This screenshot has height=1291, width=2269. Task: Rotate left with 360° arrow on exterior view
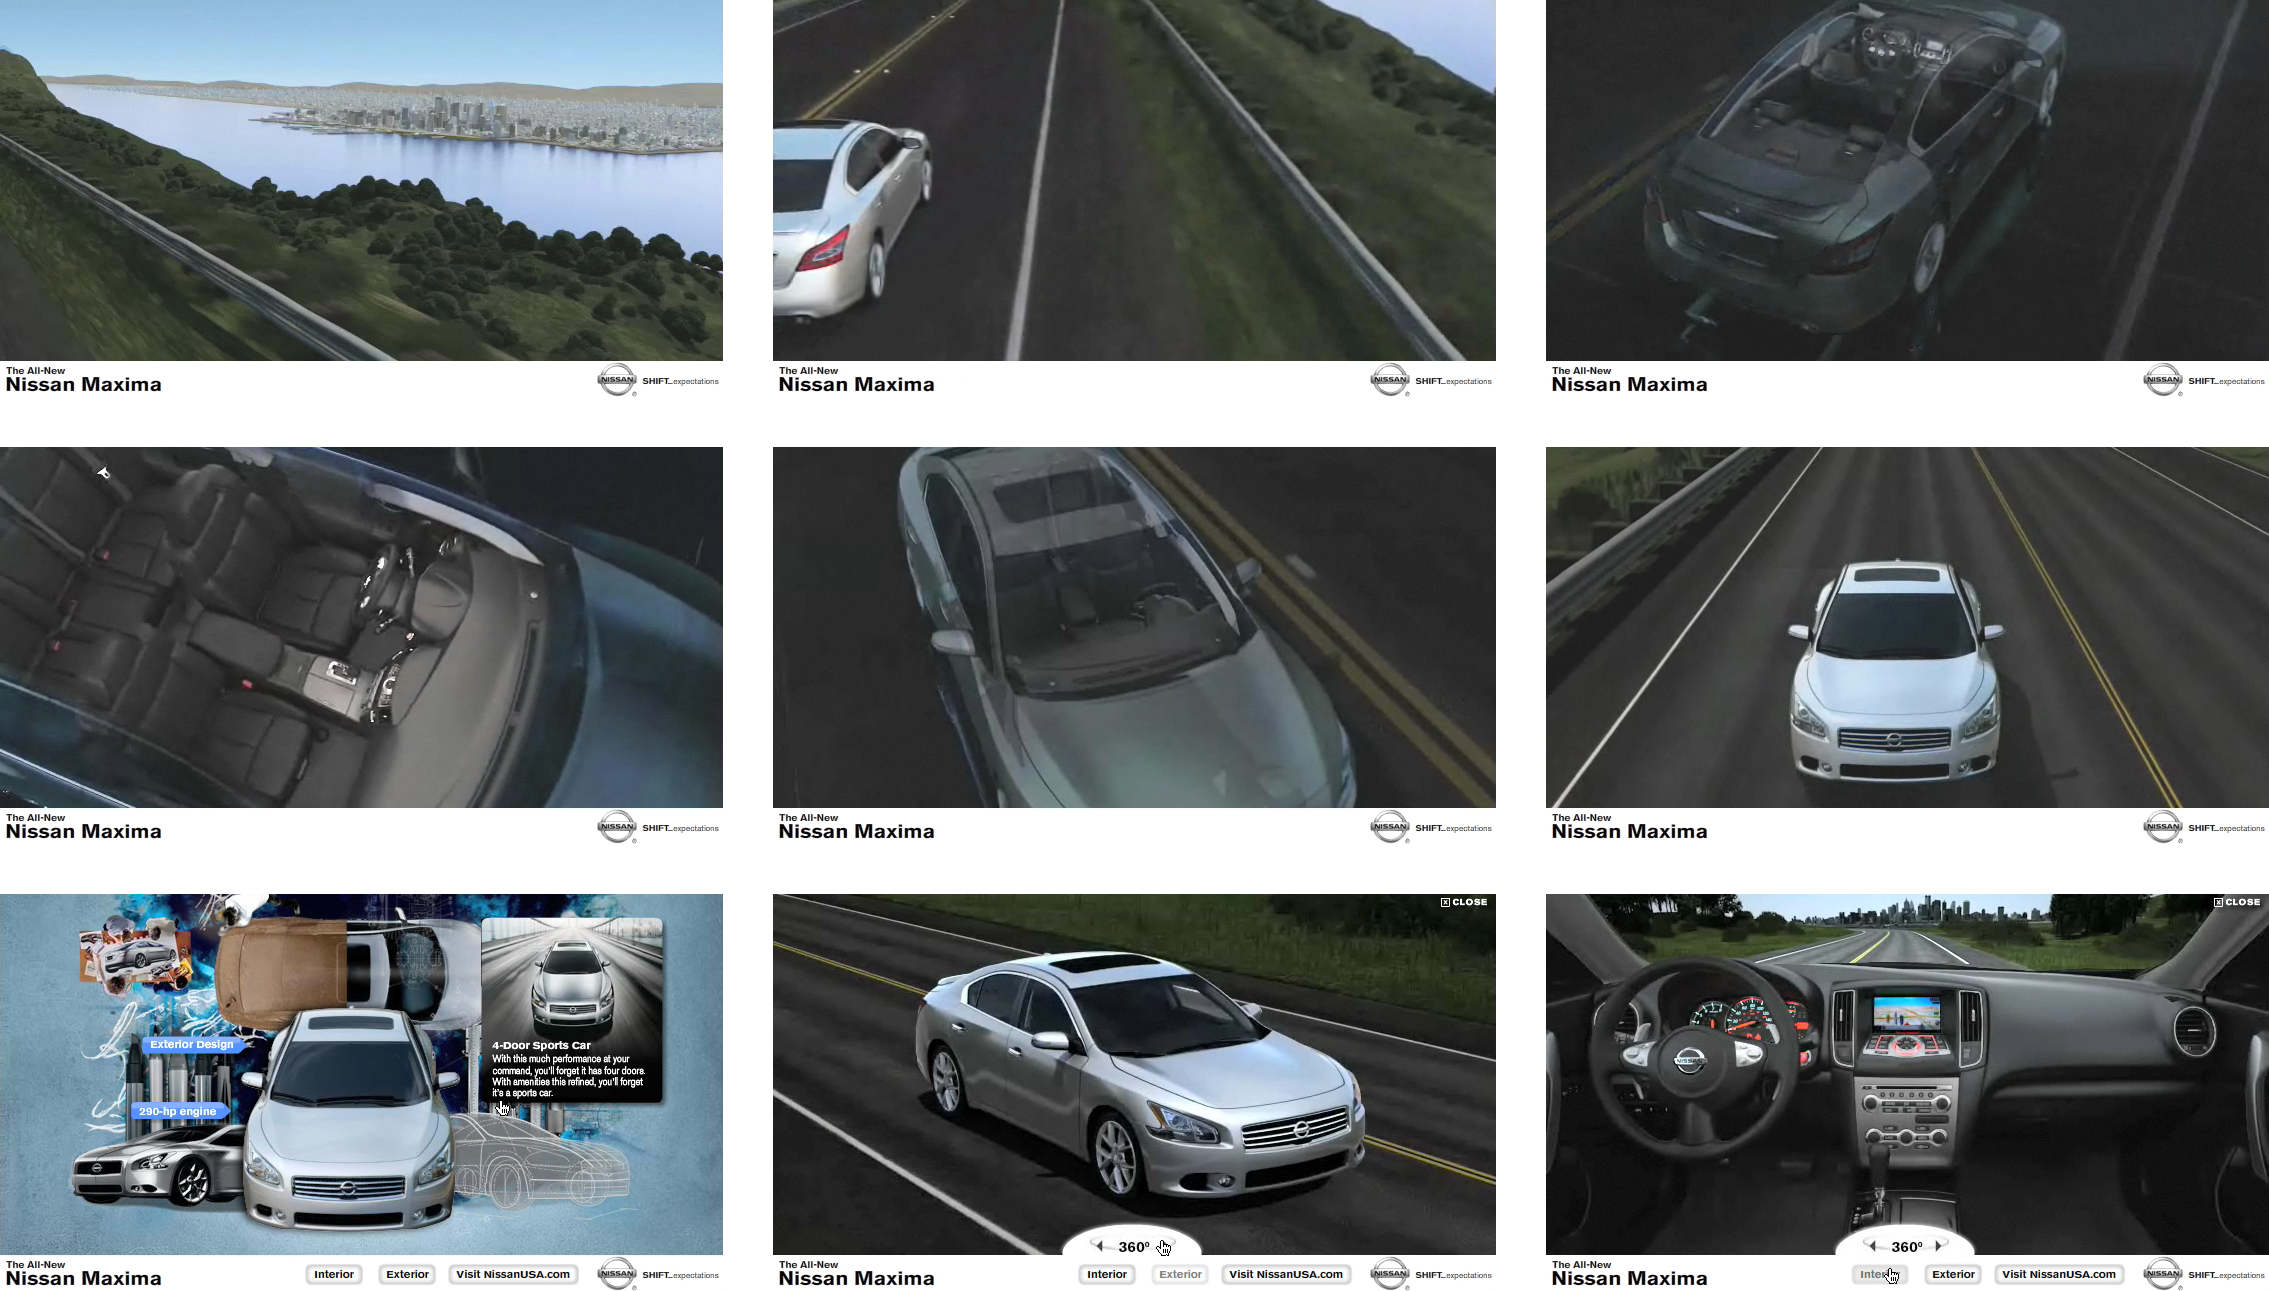point(1100,1246)
